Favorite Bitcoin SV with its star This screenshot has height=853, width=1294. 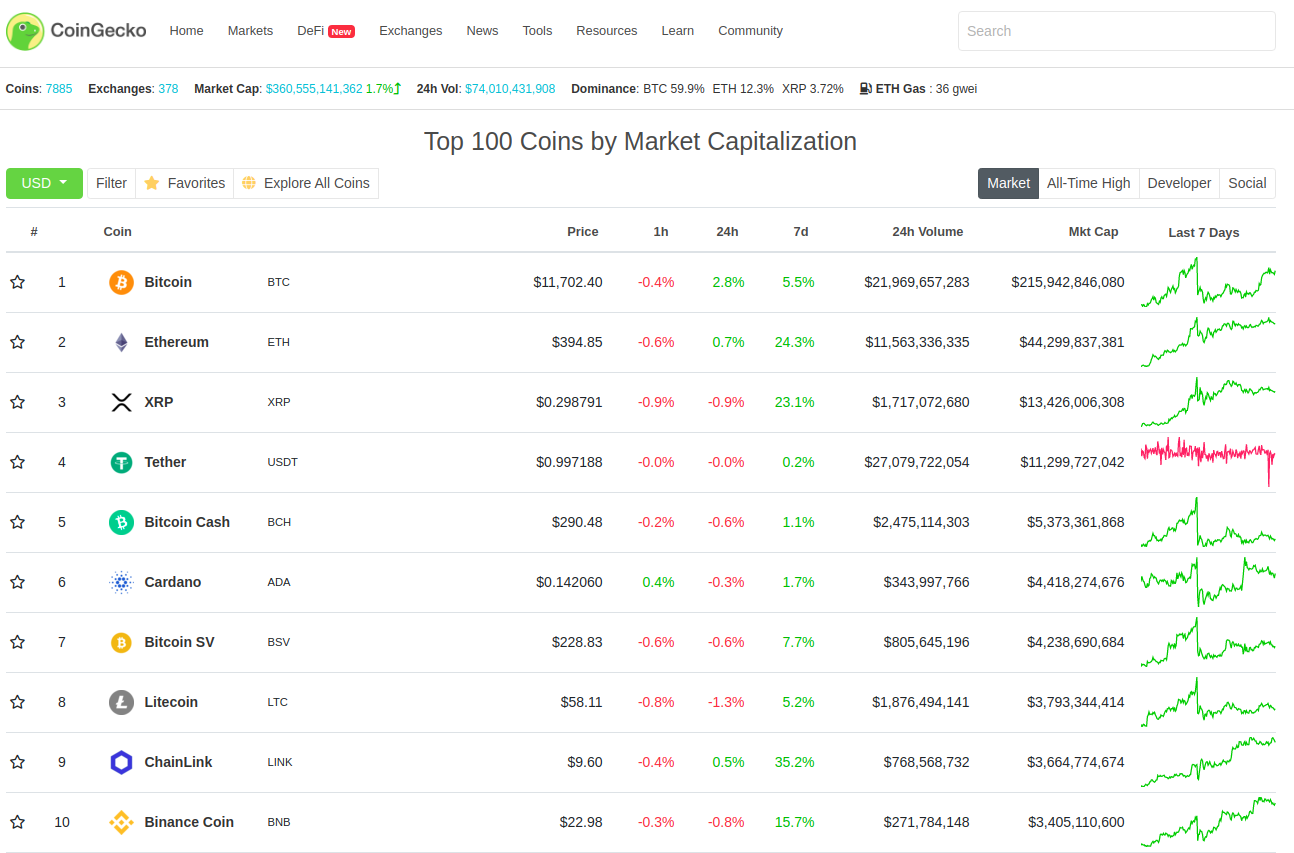[17, 642]
